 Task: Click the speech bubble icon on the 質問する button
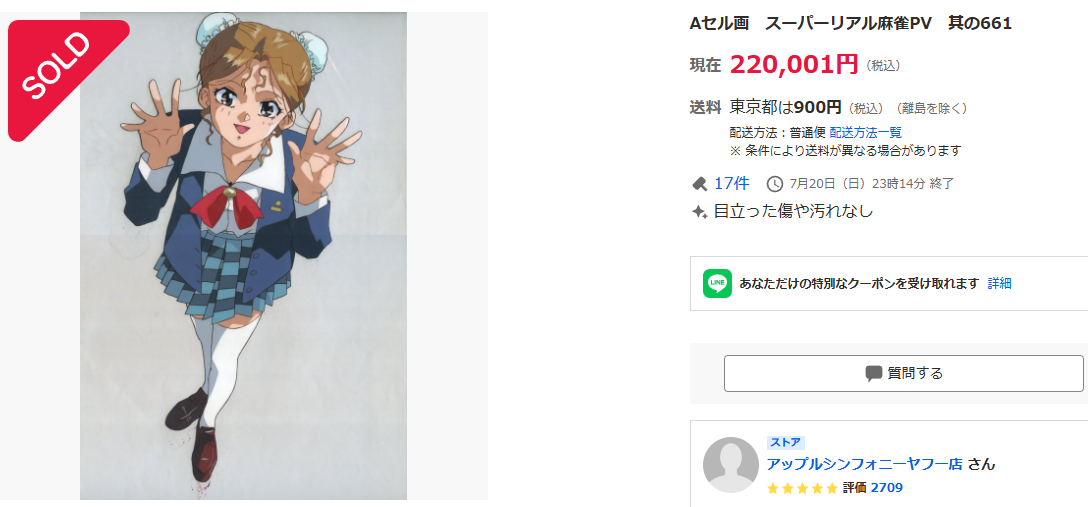pyautogui.click(x=874, y=374)
